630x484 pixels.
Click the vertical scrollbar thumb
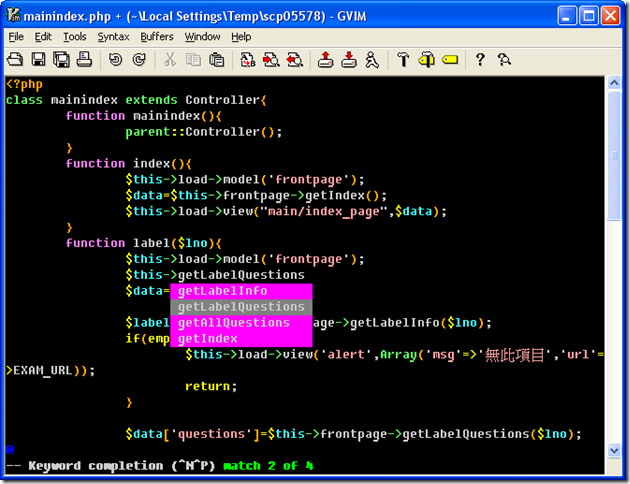(614, 156)
